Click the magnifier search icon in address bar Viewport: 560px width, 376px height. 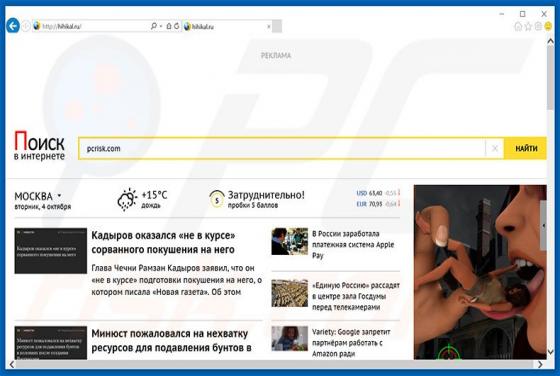click(154, 26)
